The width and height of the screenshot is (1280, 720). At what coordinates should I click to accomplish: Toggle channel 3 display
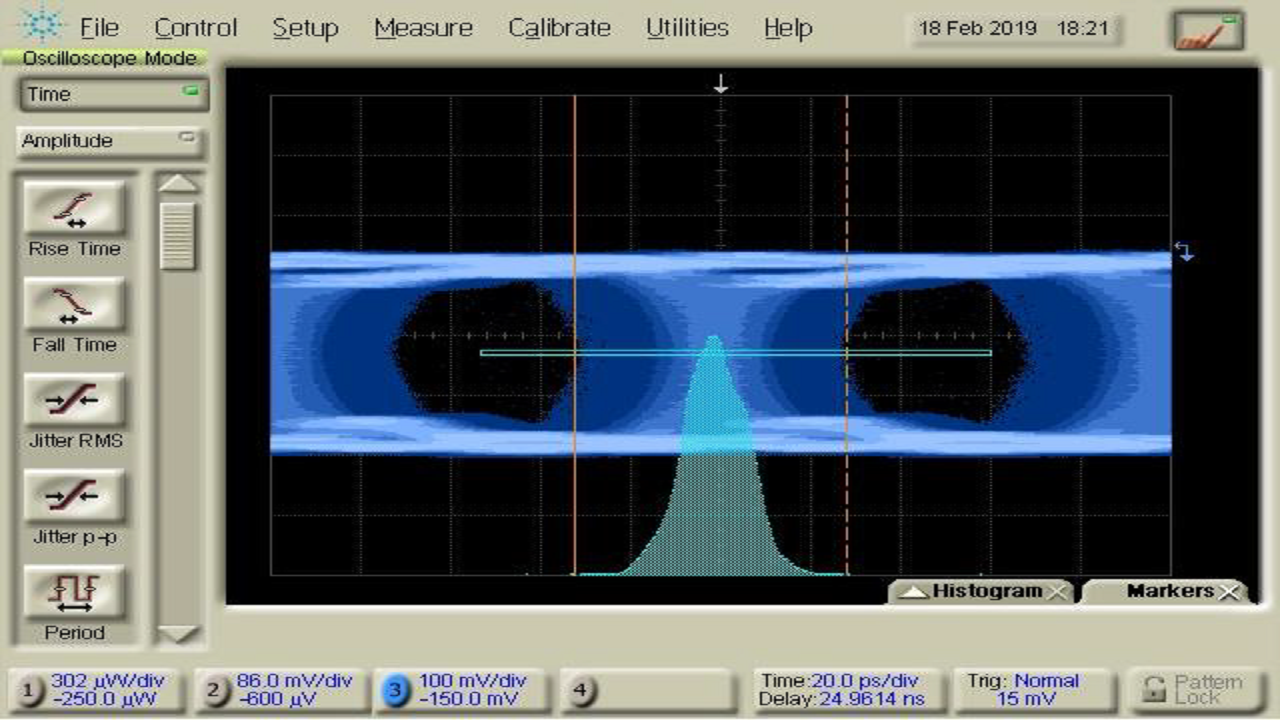pyautogui.click(x=396, y=691)
